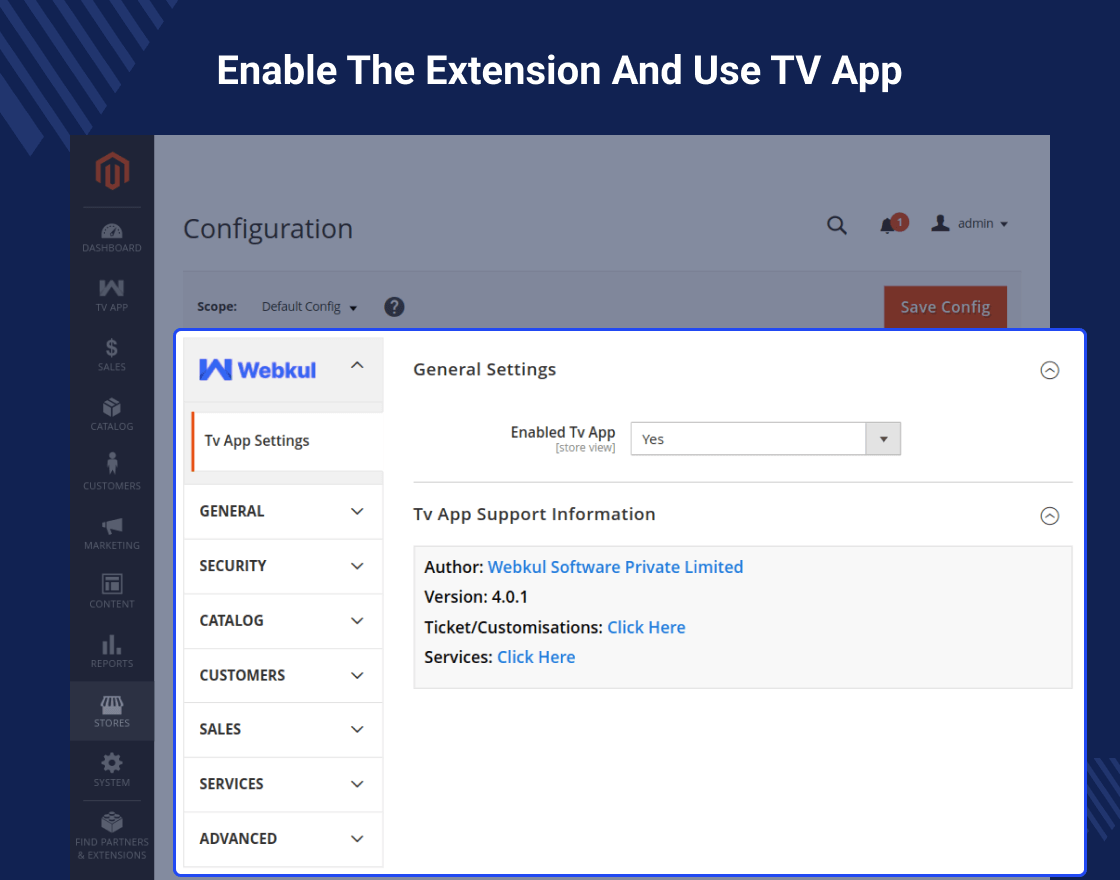Image resolution: width=1120 pixels, height=880 pixels.
Task: Expand the CUSTOMERS config group
Action: pos(283,675)
